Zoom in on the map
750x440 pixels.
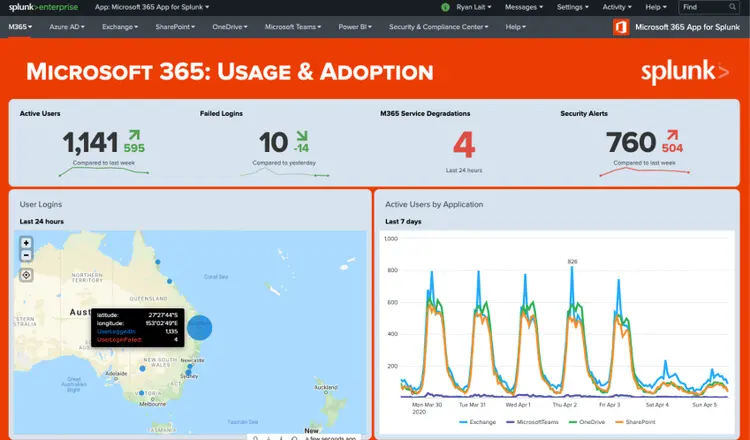pyautogui.click(x=26, y=243)
